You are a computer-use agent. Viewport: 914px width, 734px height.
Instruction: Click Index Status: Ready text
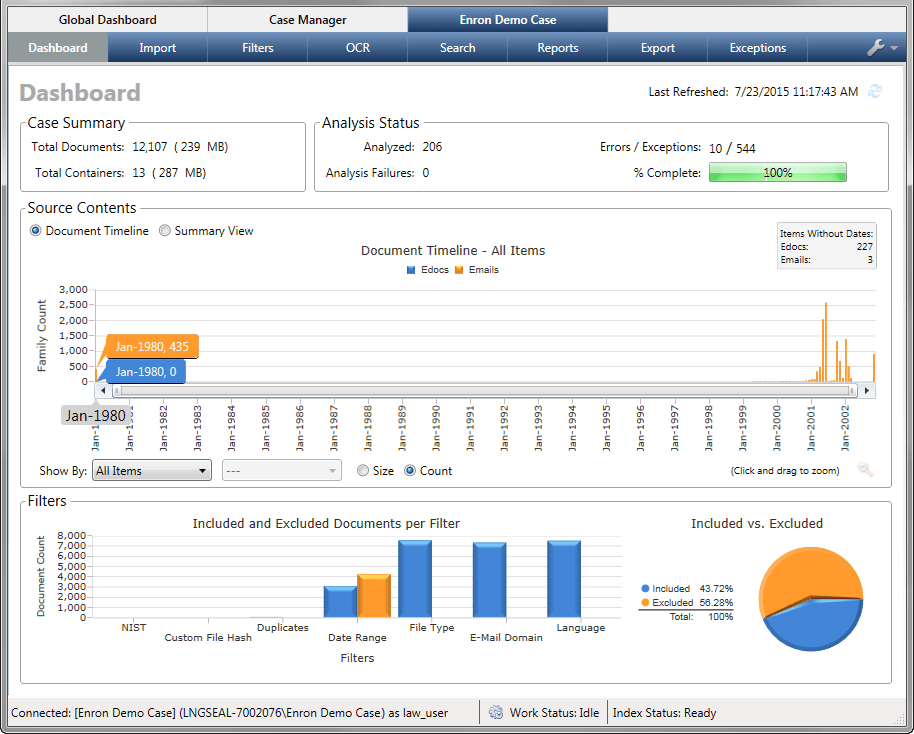[665, 712]
